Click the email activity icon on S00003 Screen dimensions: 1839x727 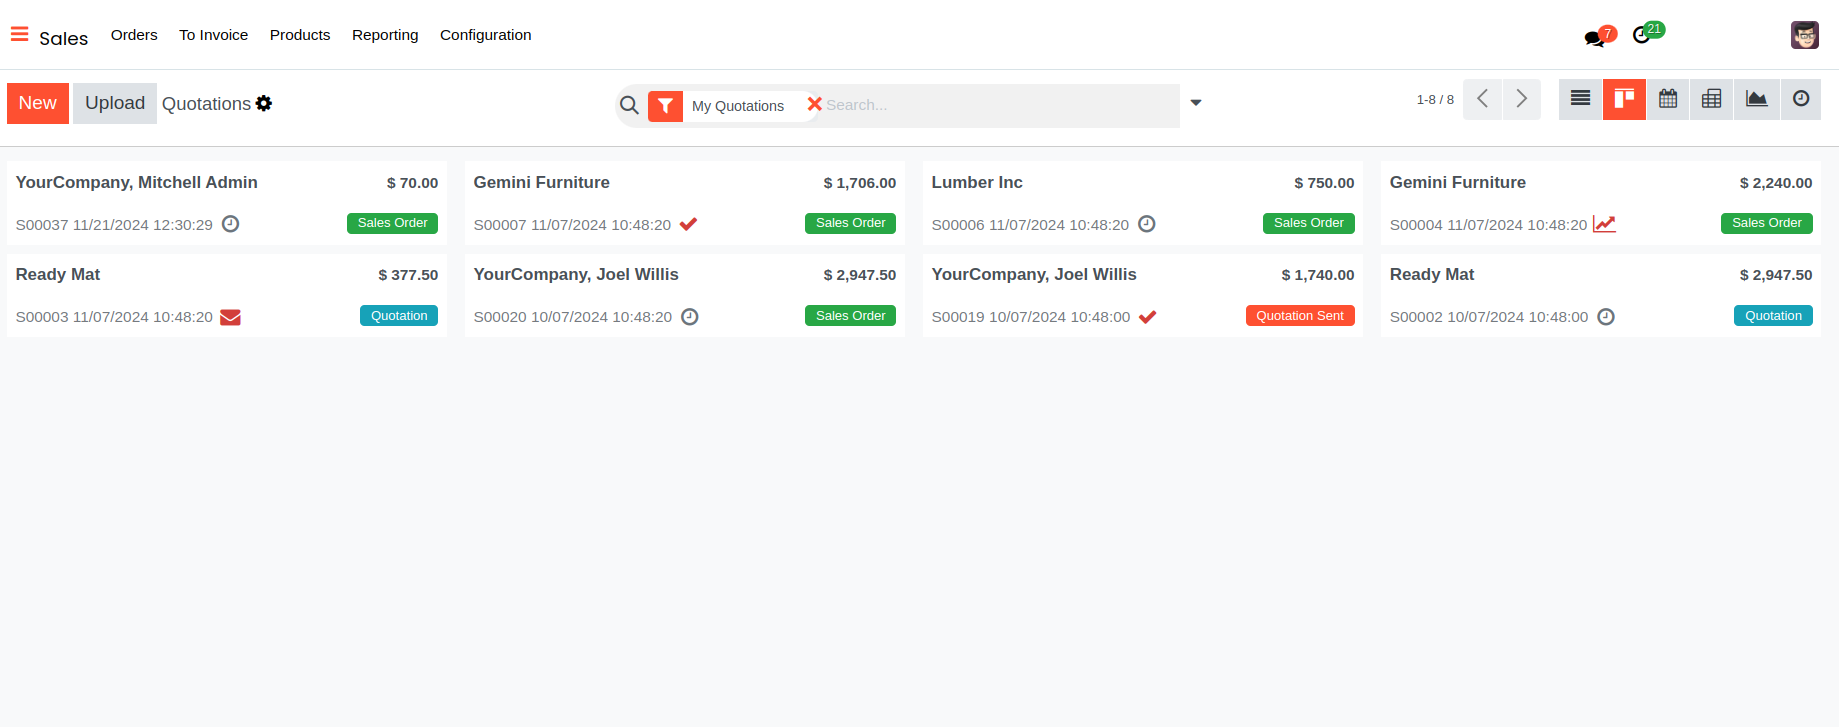pos(230,317)
